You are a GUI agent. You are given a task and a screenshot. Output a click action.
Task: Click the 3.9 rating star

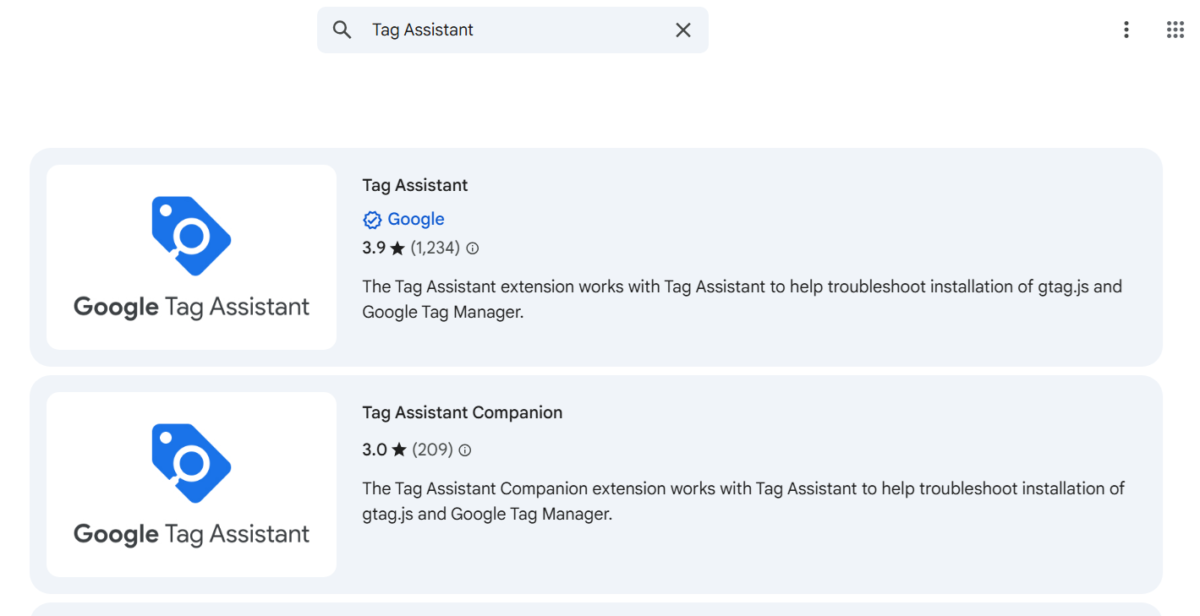tap(398, 248)
